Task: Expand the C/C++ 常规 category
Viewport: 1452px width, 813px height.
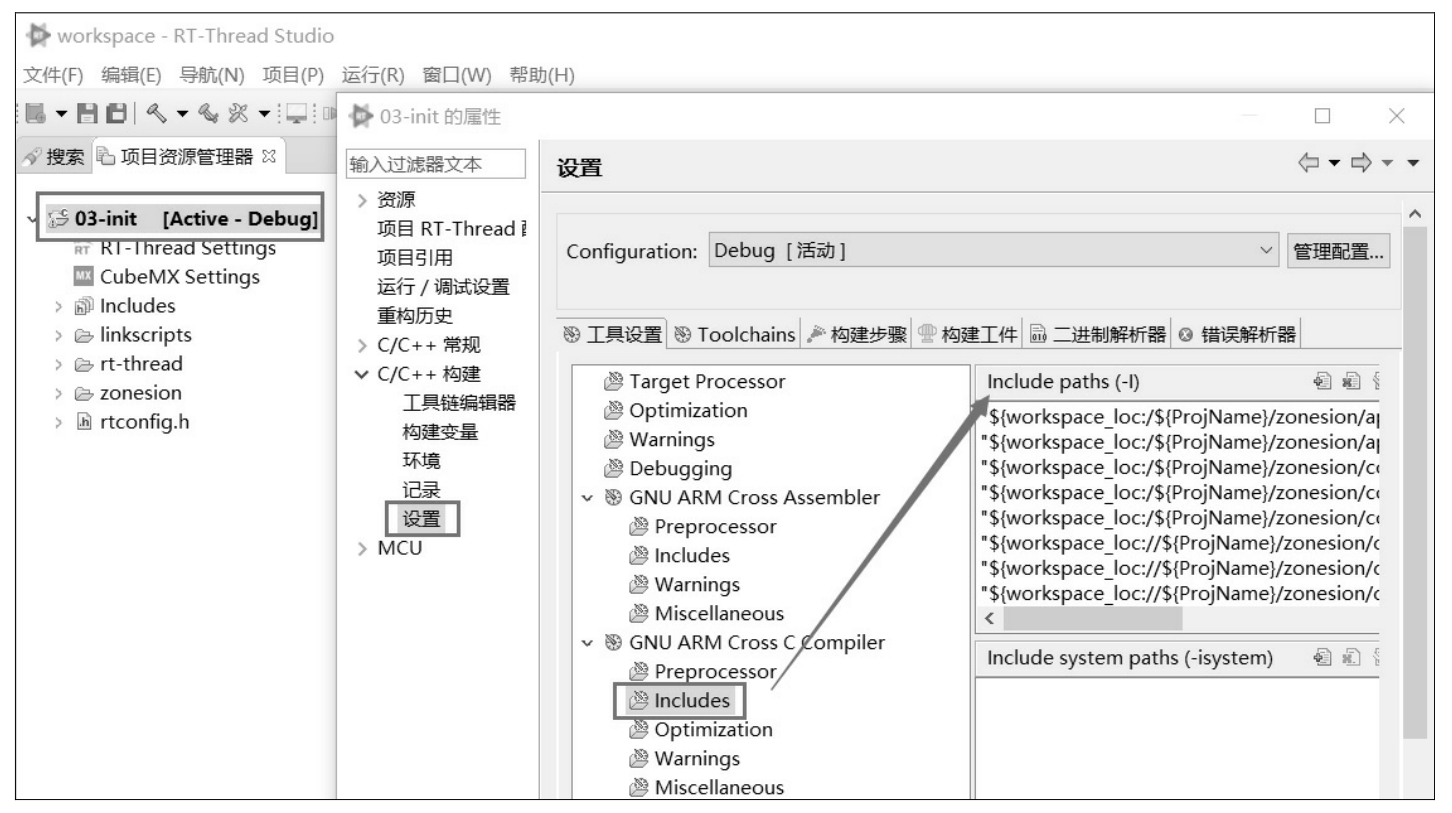Action: point(361,346)
